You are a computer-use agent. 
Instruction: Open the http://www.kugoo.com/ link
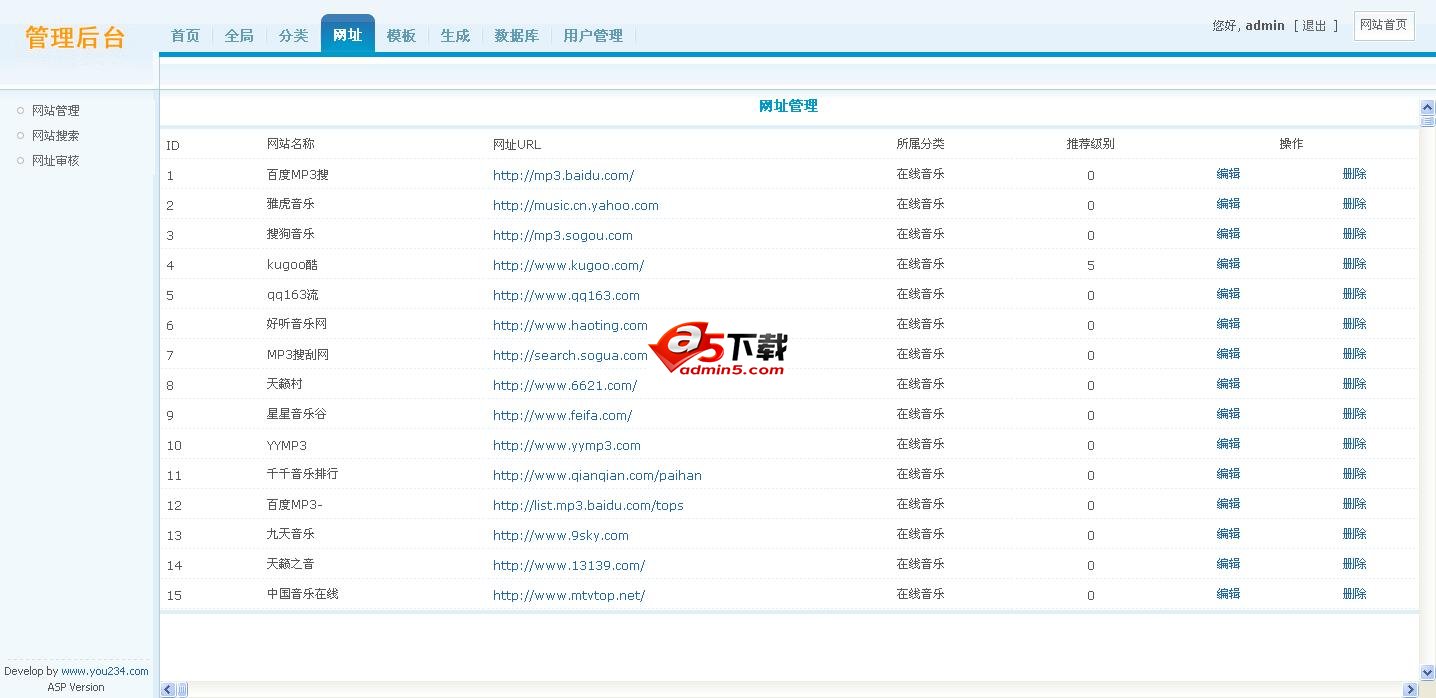[568, 265]
